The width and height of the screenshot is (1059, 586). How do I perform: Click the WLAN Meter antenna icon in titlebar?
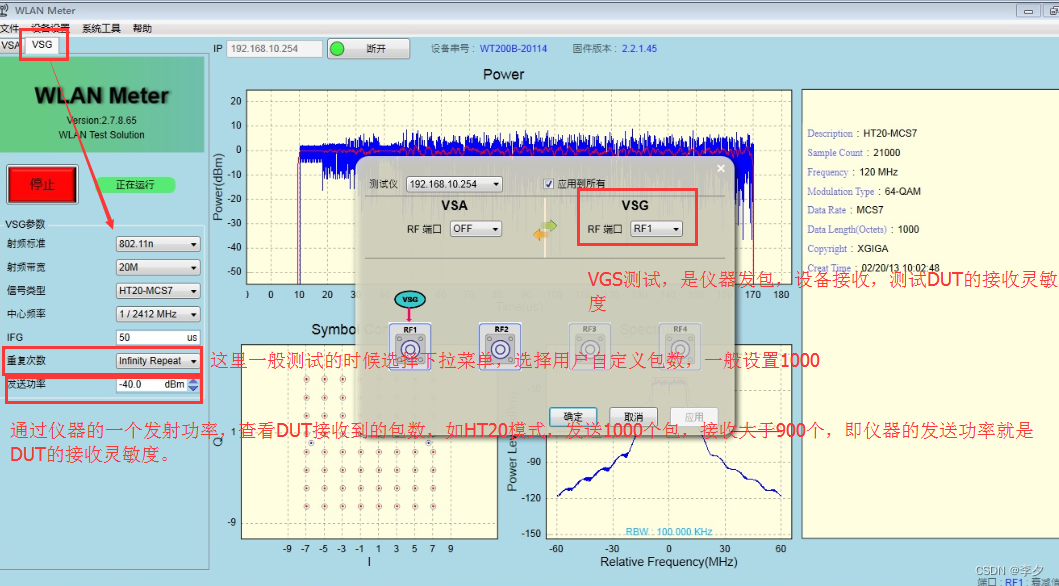click(x=8, y=9)
